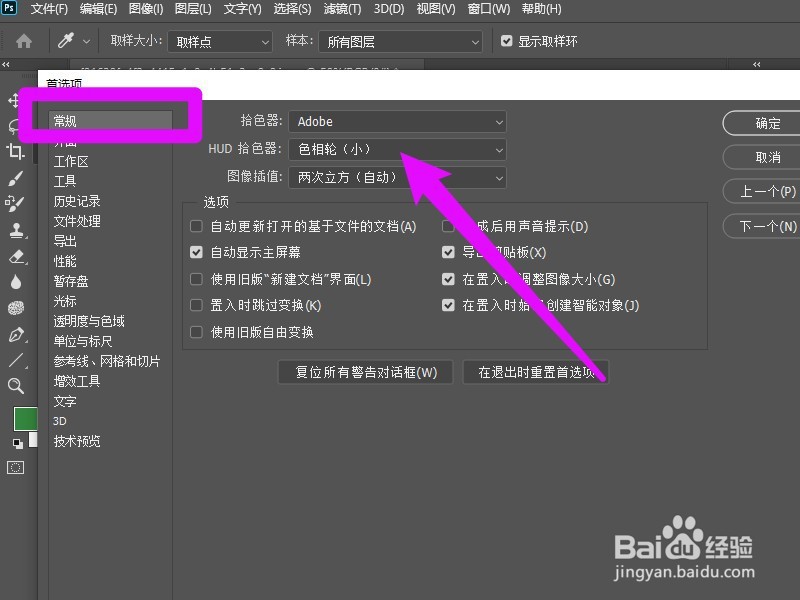Select the Line tool
This screenshot has height=600, width=800.
click(16, 360)
